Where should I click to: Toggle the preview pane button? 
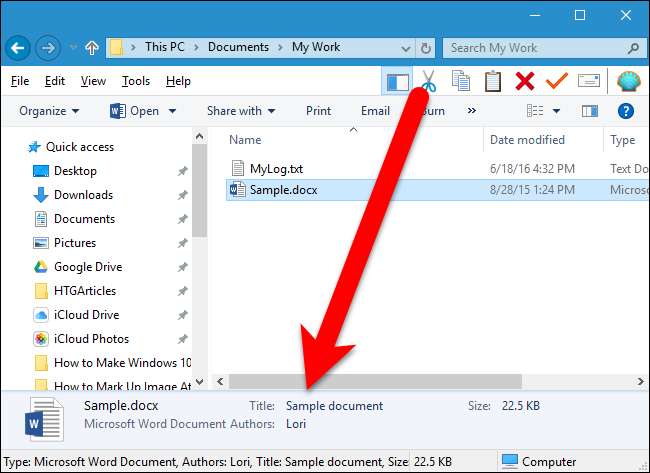tap(589, 111)
